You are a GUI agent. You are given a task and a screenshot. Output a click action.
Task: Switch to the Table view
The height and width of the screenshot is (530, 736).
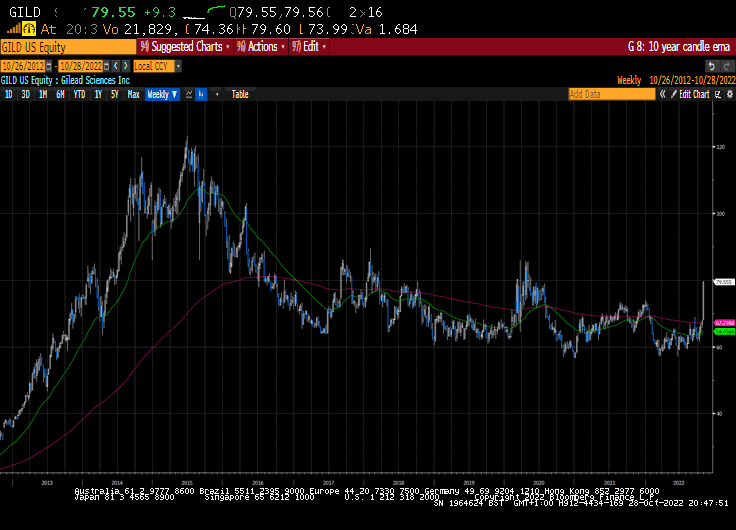pos(240,94)
